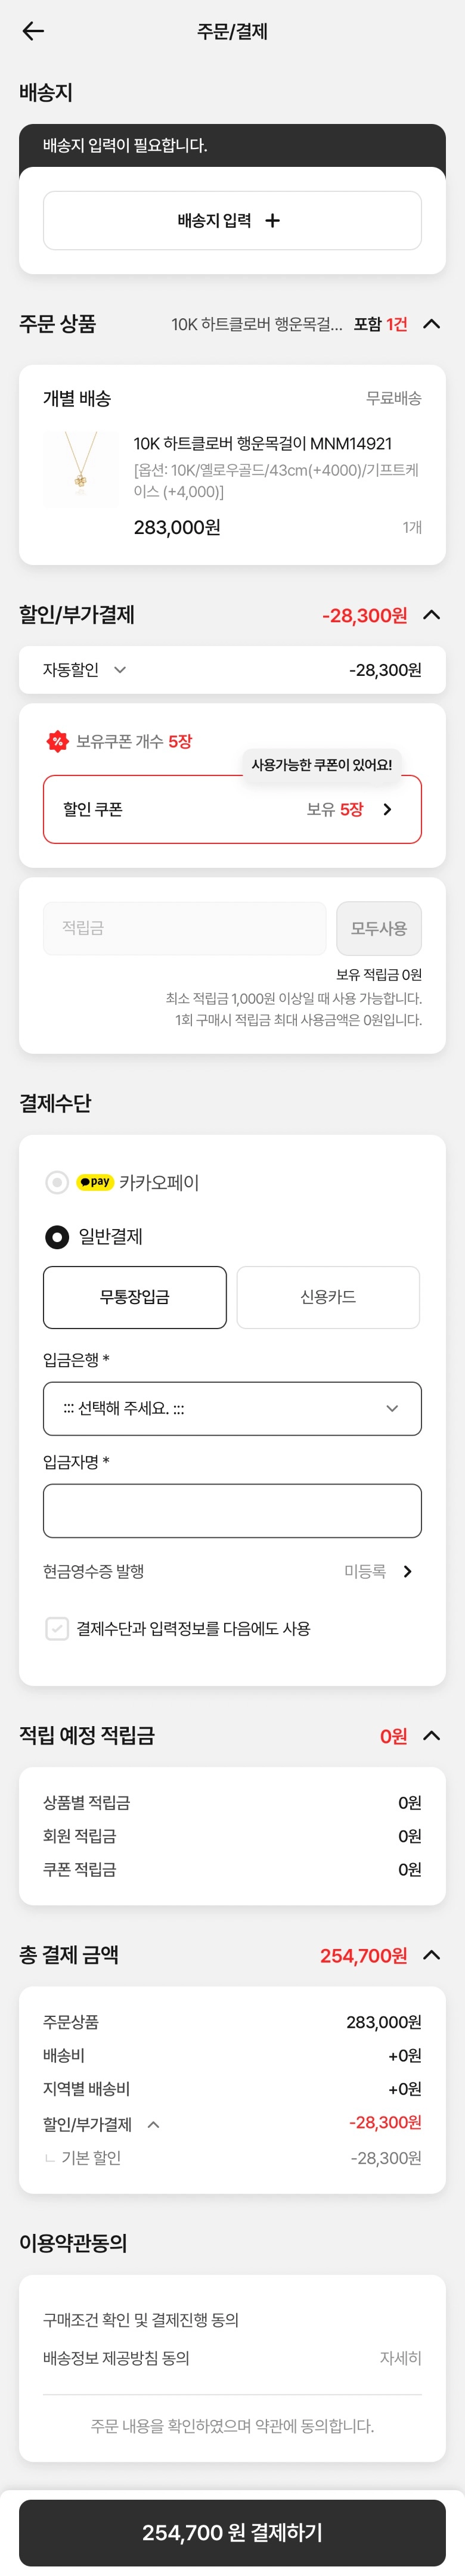Switch to the 신용카드 tab
The image size is (465, 2576).
(328, 1297)
